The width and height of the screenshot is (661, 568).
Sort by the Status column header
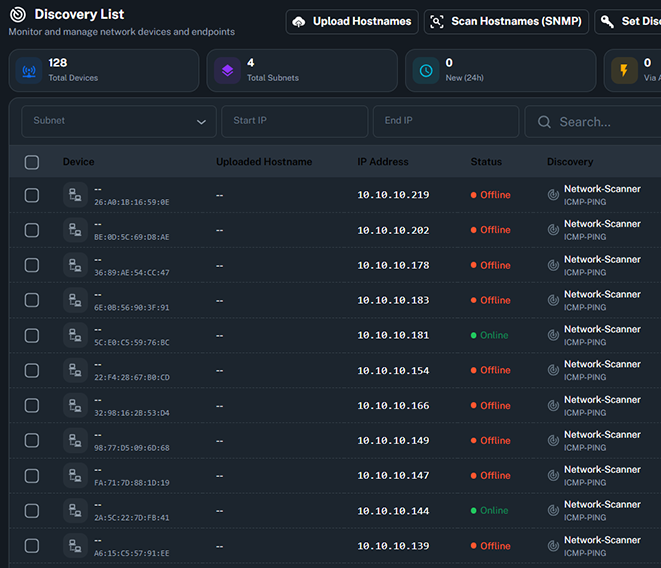coord(486,162)
